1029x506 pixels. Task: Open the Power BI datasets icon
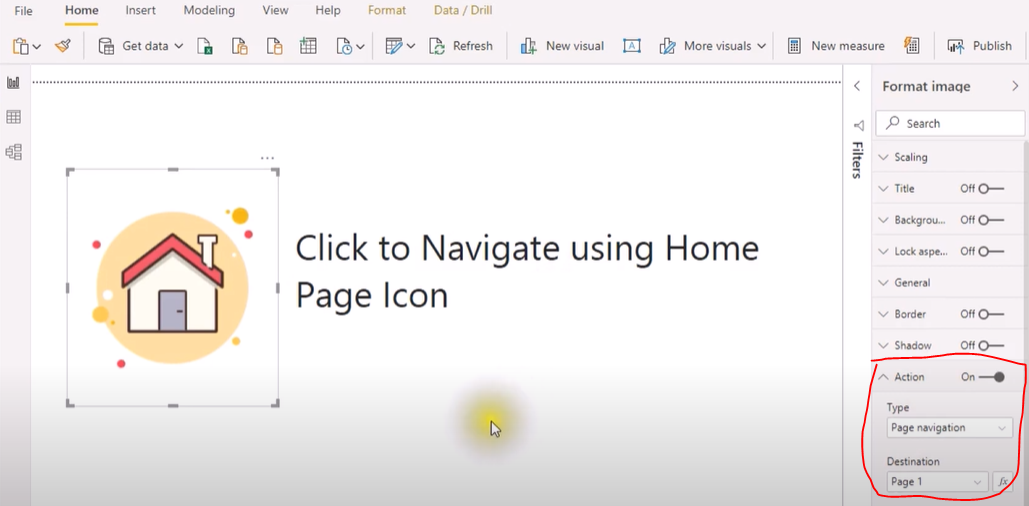[x=240, y=46]
